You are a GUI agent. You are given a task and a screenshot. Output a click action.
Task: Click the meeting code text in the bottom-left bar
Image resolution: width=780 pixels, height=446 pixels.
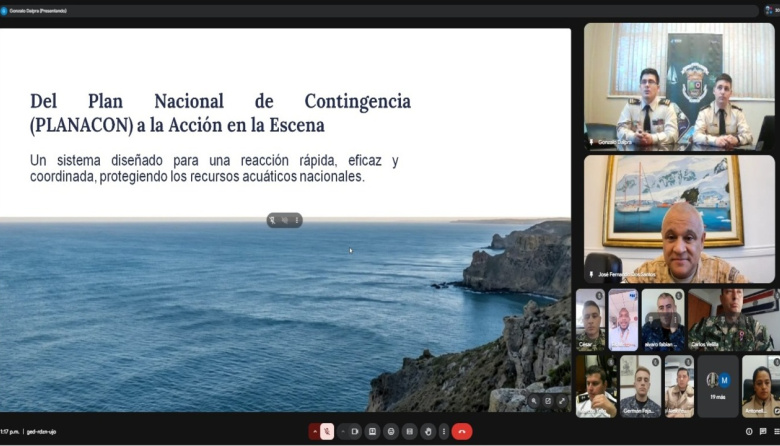(x=41, y=432)
